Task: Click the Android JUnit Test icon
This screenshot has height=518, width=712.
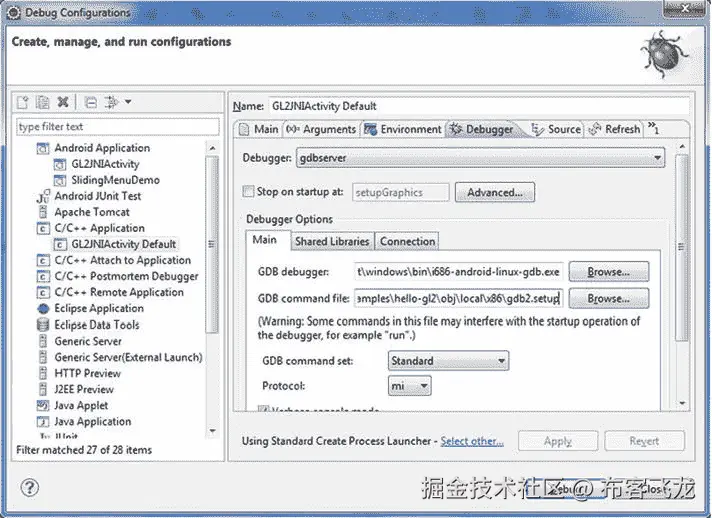Action: [43, 196]
